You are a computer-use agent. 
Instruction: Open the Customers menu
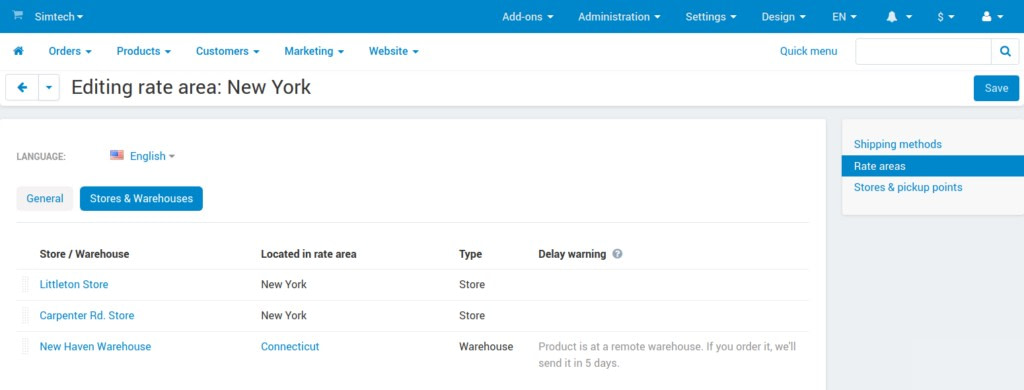click(x=228, y=51)
